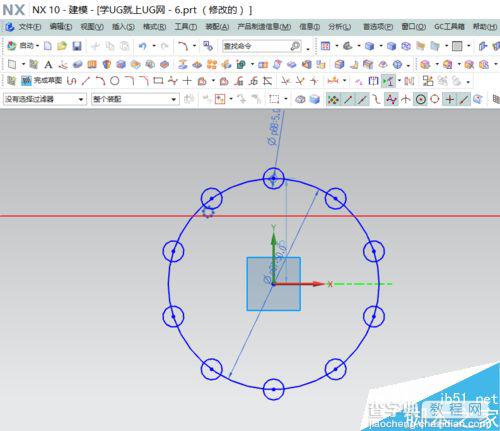500x431 pixels.
Task: Open the Edit (编辑) menu
Action: click(x=61, y=27)
